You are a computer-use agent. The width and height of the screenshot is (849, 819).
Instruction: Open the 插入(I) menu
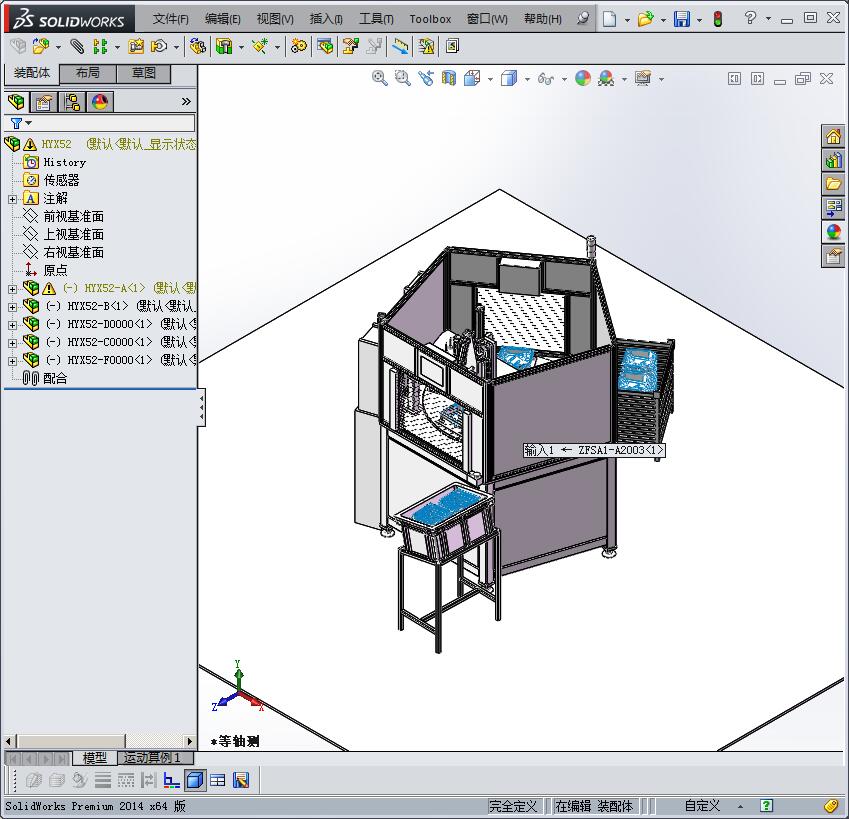pyautogui.click(x=326, y=19)
